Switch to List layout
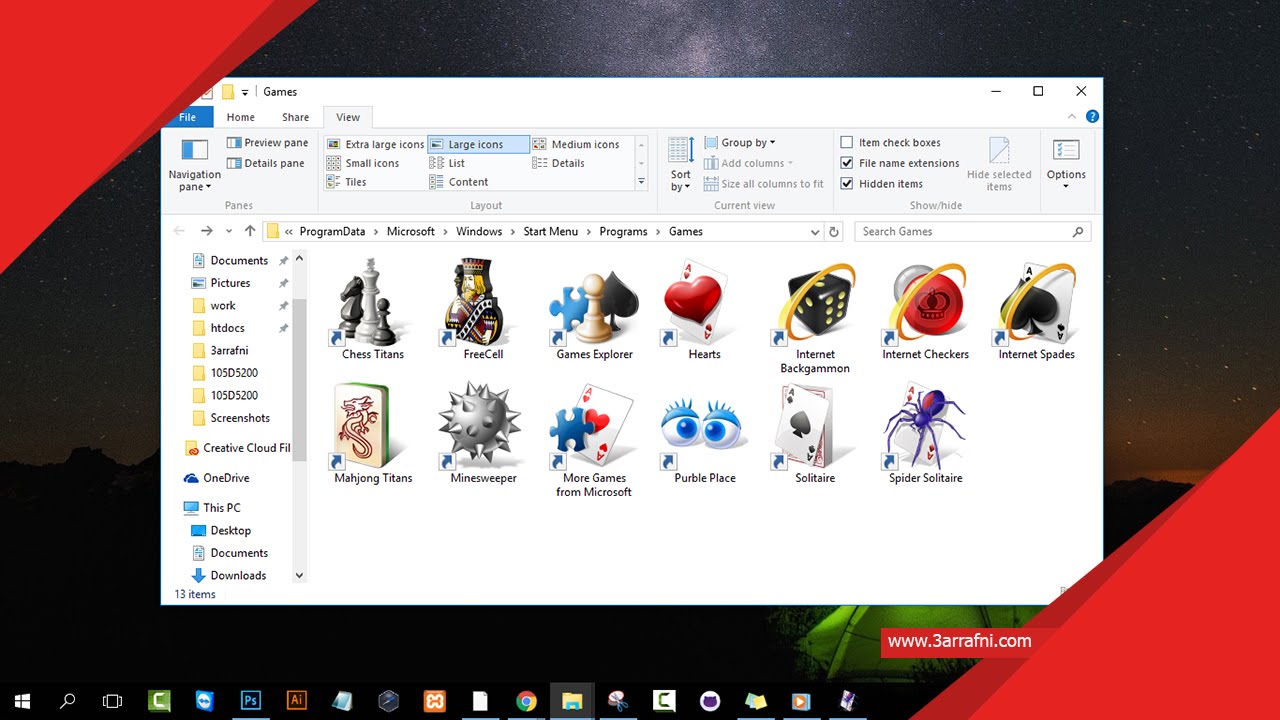This screenshot has width=1280, height=720. (448, 163)
